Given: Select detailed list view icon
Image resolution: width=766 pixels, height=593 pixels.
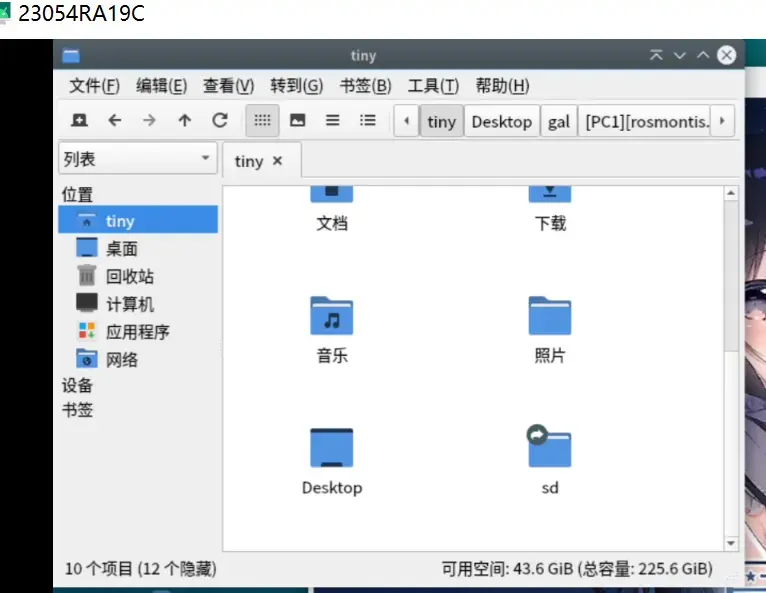Looking at the screenshot, I should [368, 120].
